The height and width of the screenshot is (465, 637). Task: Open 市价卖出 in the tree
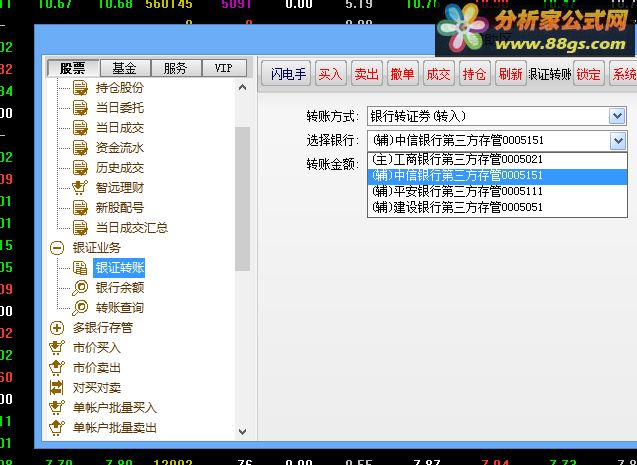(97, 368)
